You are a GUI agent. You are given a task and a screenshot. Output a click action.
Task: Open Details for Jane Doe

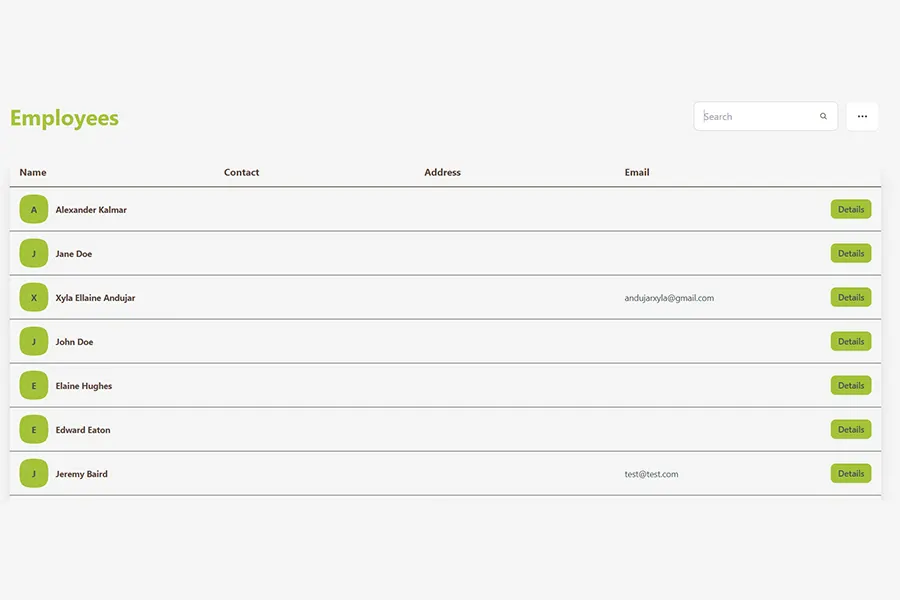(850, 254)
